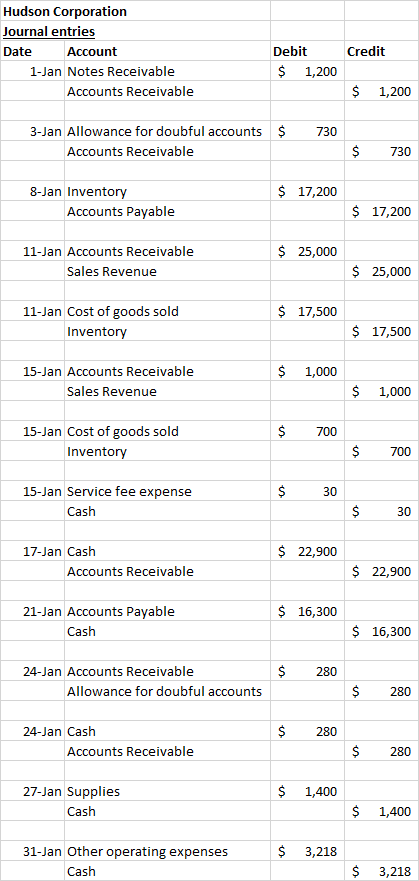This screenshot has width=419, height=881.
Task: Select the 1-Jan date cell
Action: tap(33, 71)
